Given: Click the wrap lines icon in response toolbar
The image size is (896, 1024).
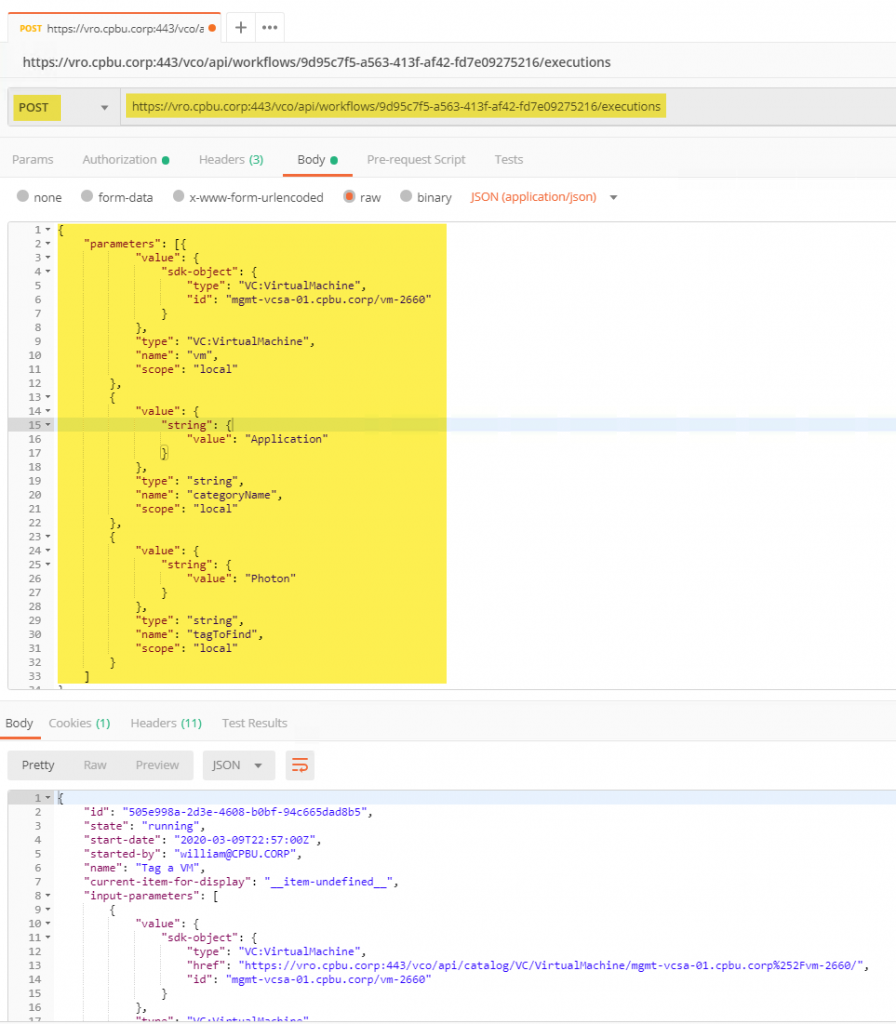Looking at the screenshot, I should pyautogui.click(x=299, y=765).
